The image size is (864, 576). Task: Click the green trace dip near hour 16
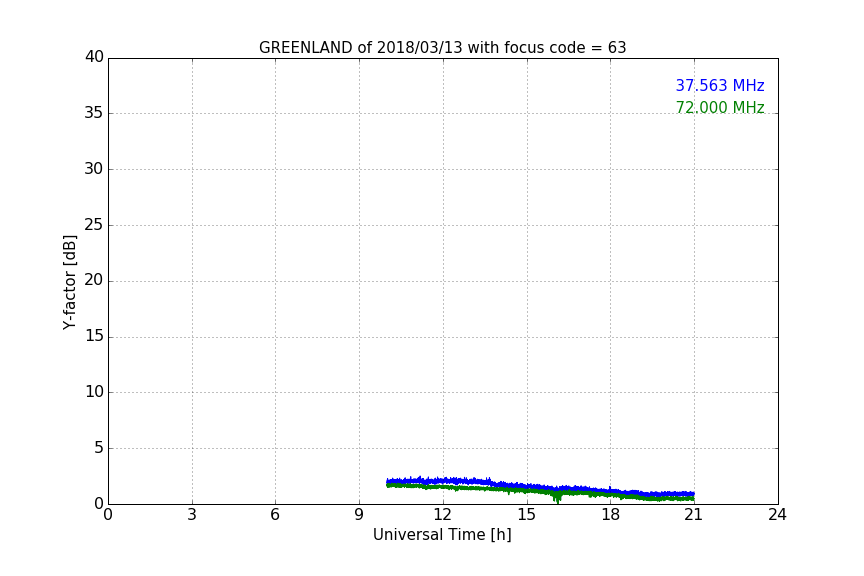point(557,498)
